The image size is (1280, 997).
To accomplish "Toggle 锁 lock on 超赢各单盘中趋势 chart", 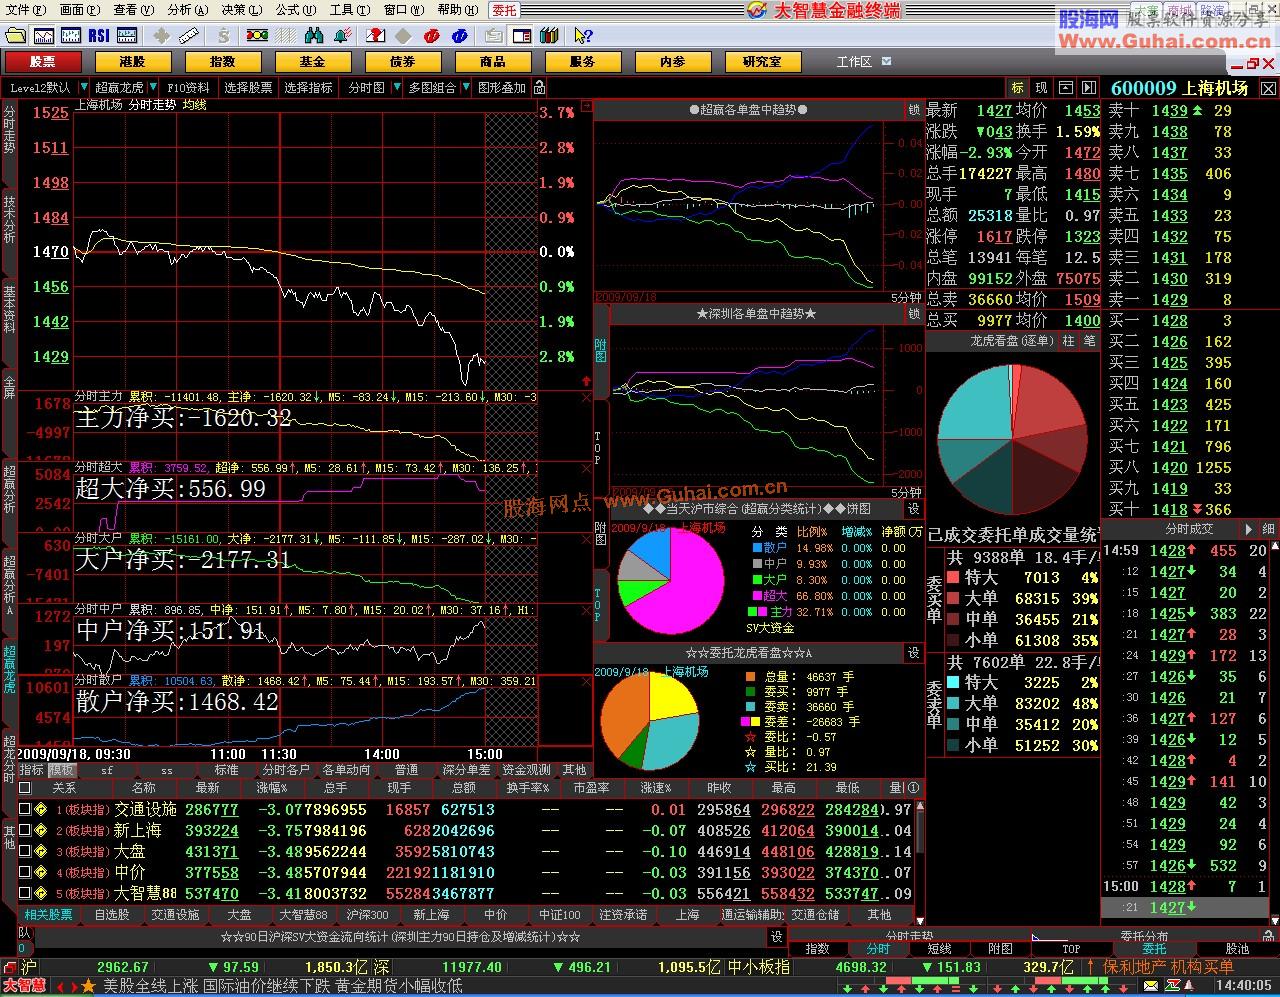I will tap(913, 110).
